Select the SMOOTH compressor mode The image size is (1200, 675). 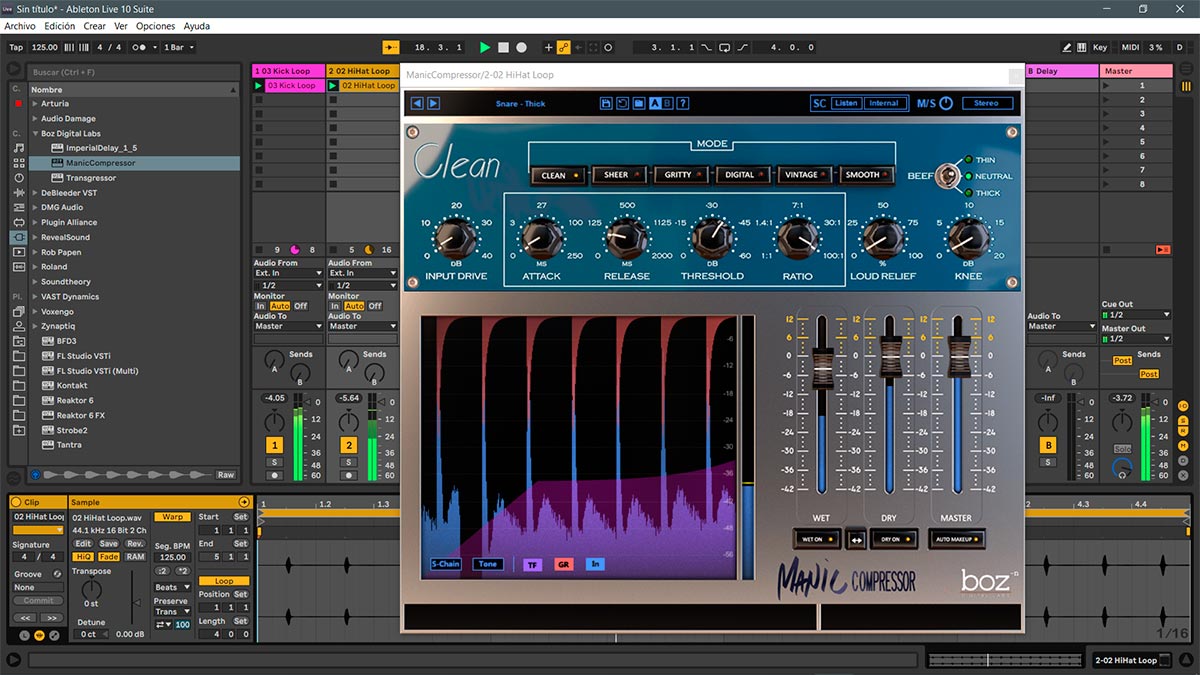[x=867, y=175]
